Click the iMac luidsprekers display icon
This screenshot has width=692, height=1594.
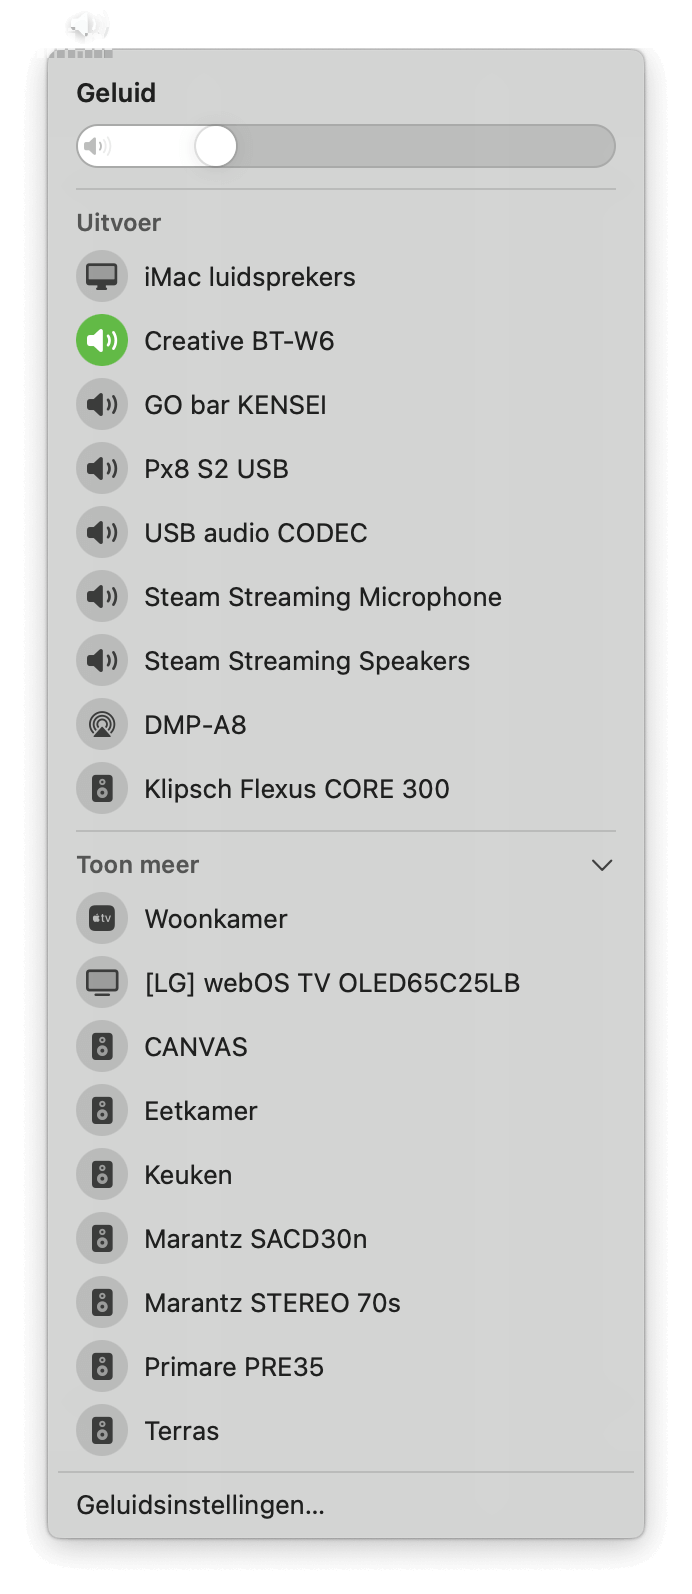[x=102, y=277]
